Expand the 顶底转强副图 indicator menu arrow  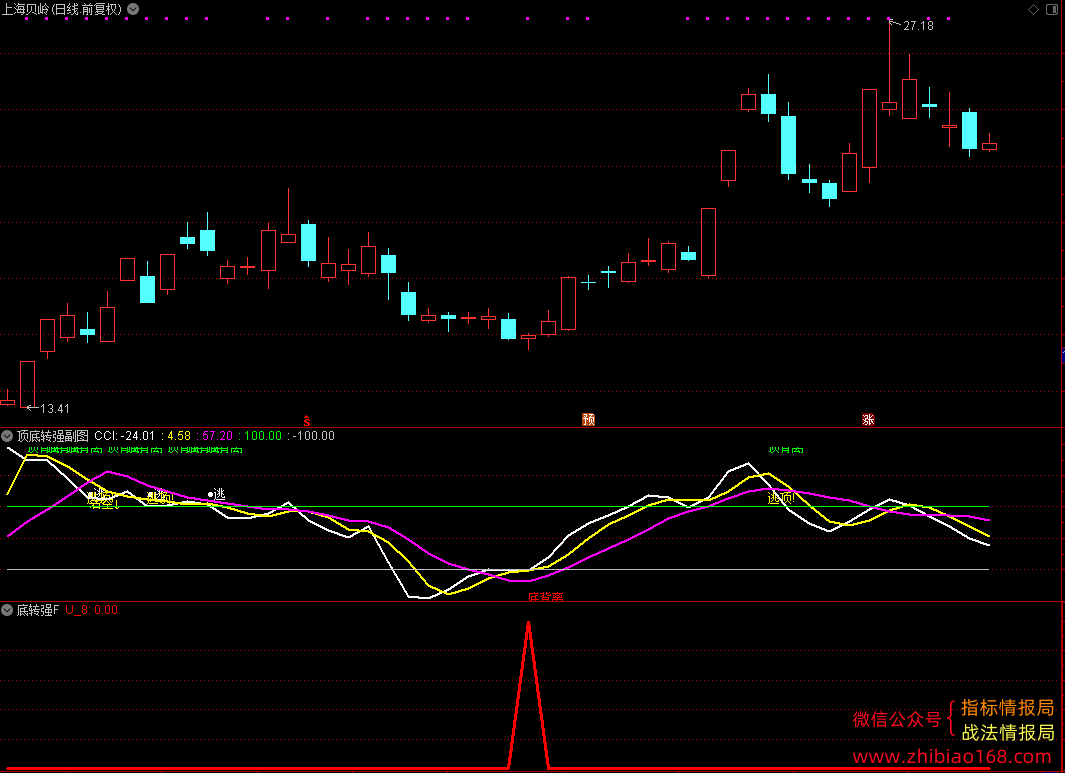coord(7,436)
